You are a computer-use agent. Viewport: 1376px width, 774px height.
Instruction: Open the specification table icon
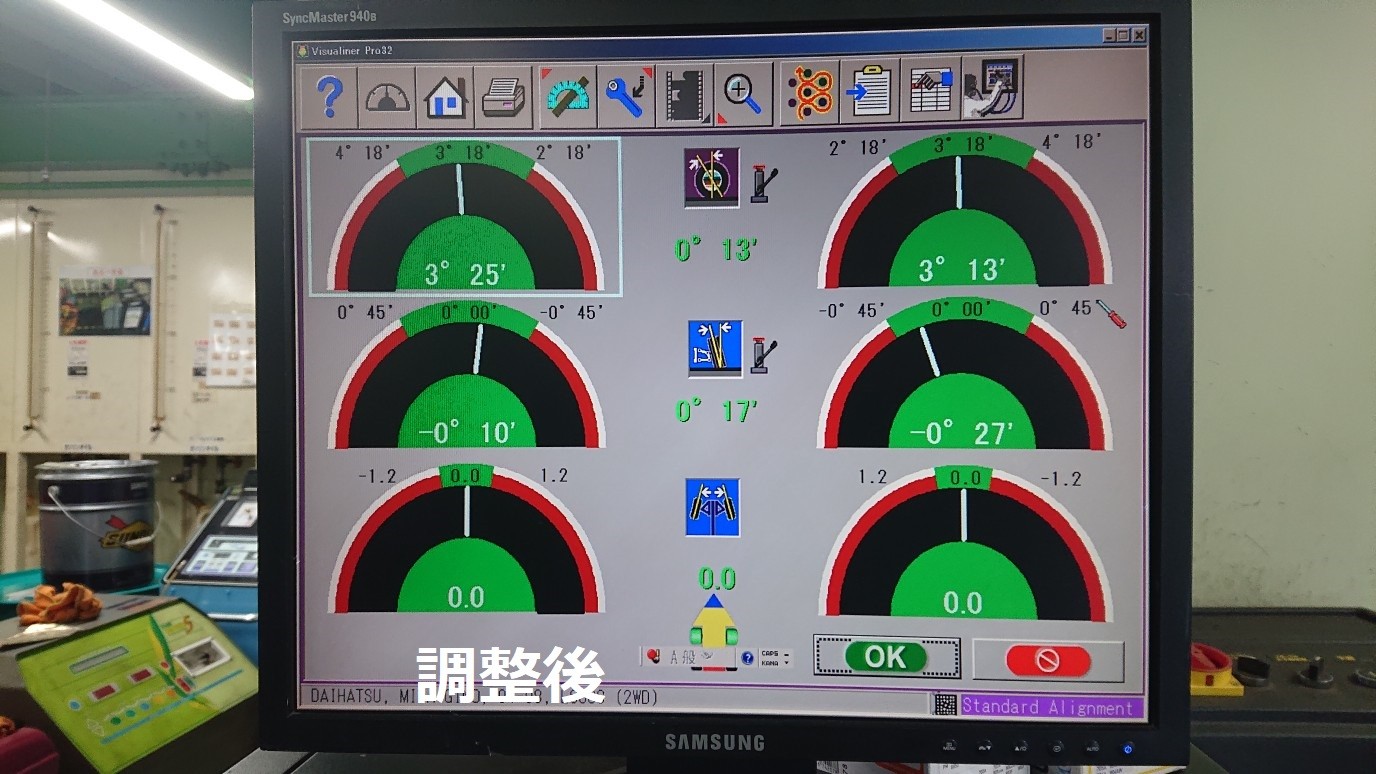tap(930, 92)
